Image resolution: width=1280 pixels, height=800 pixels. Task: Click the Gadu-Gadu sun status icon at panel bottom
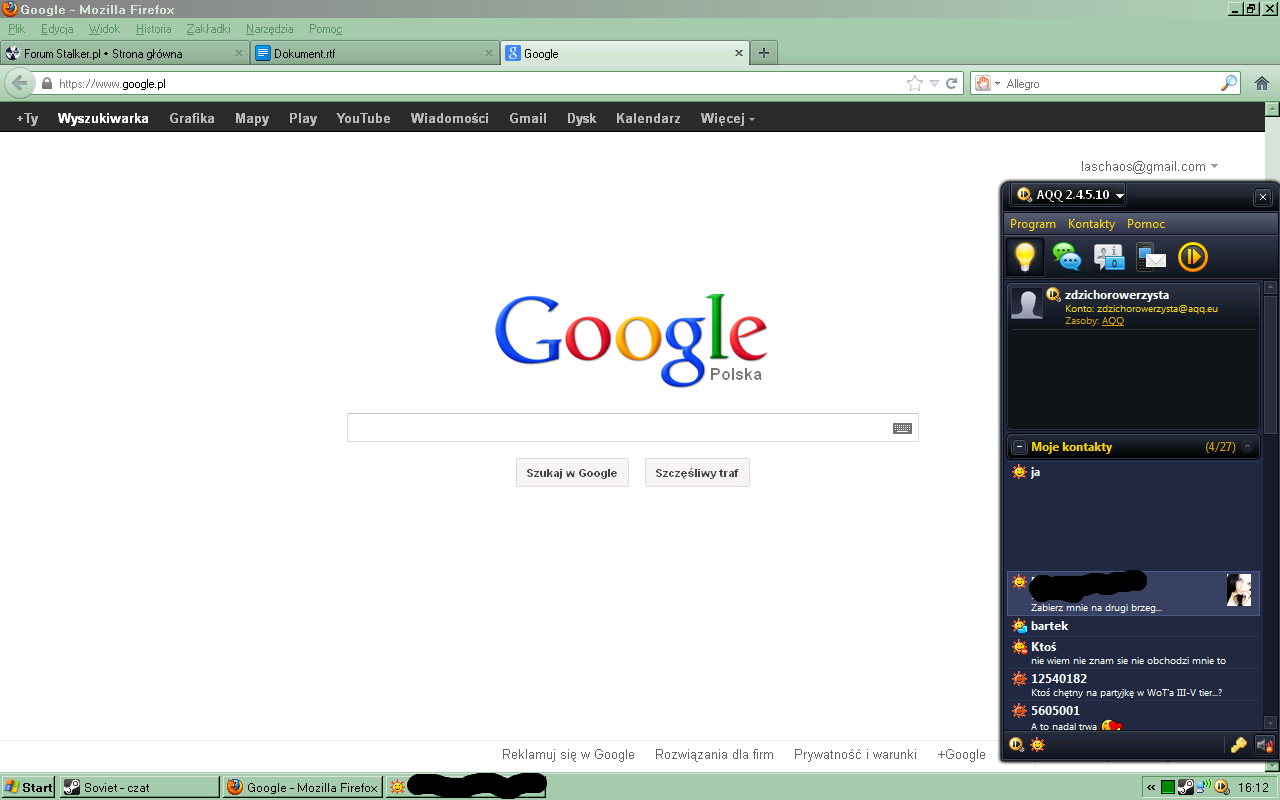click(1037, 744)
